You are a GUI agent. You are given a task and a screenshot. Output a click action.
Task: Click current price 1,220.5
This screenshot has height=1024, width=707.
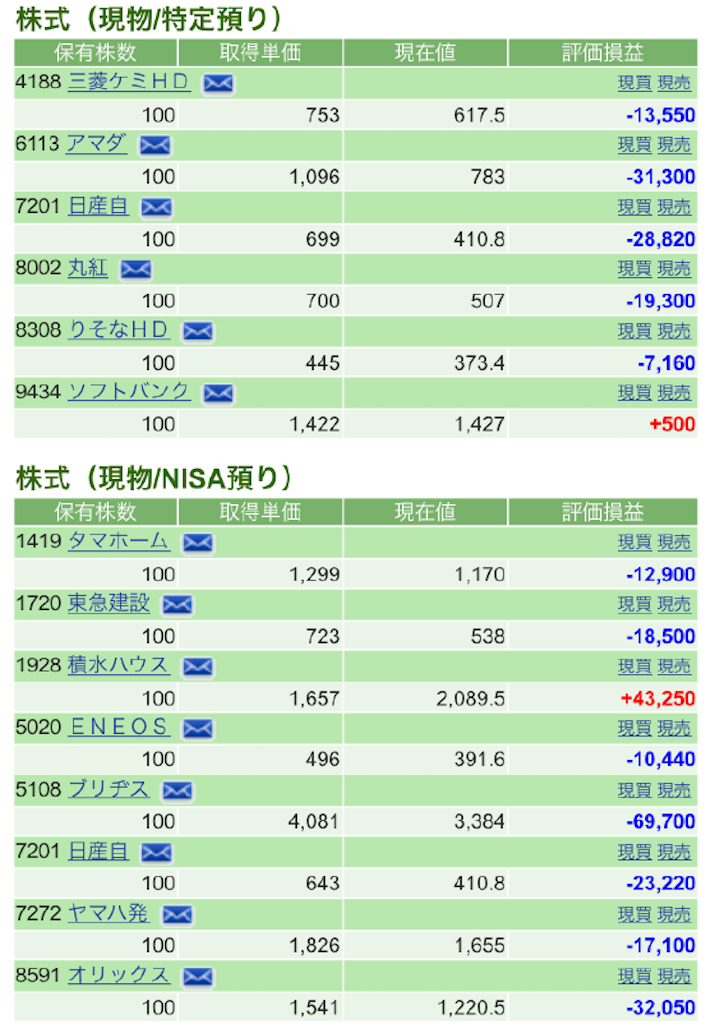pyautogui.click(x=471, y=1008)
